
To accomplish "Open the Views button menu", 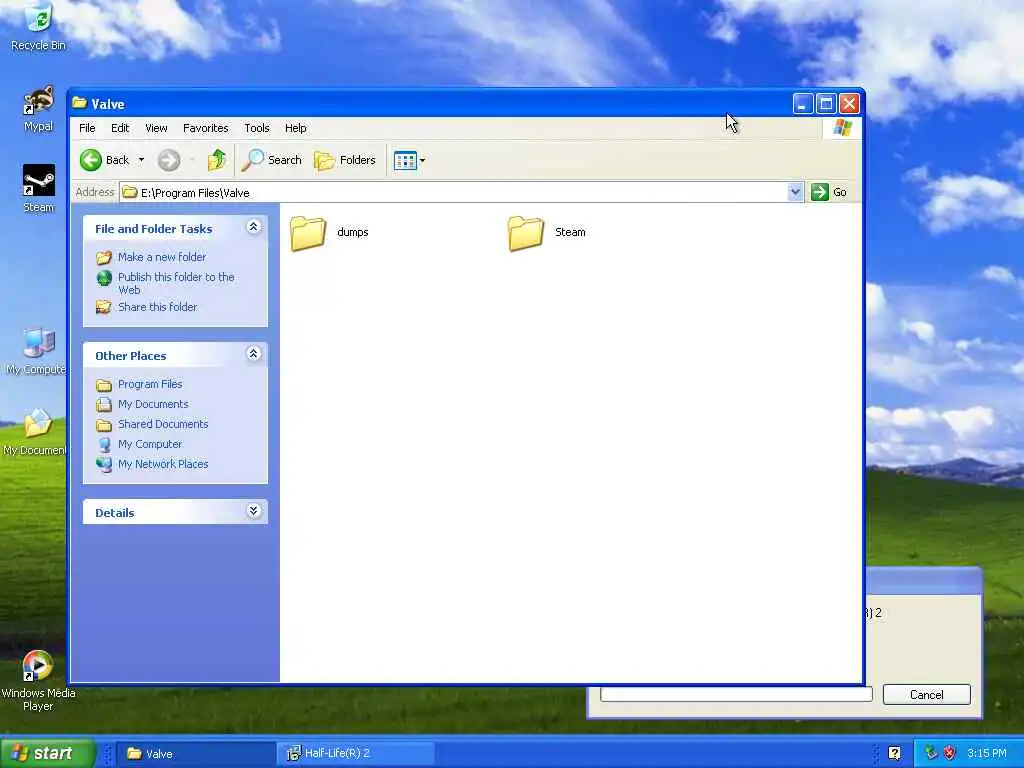I will [409, 160].
